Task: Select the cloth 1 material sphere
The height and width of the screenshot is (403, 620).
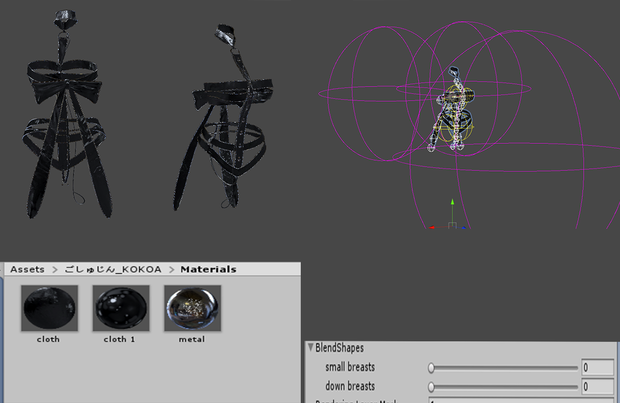Action: (121, 308)
